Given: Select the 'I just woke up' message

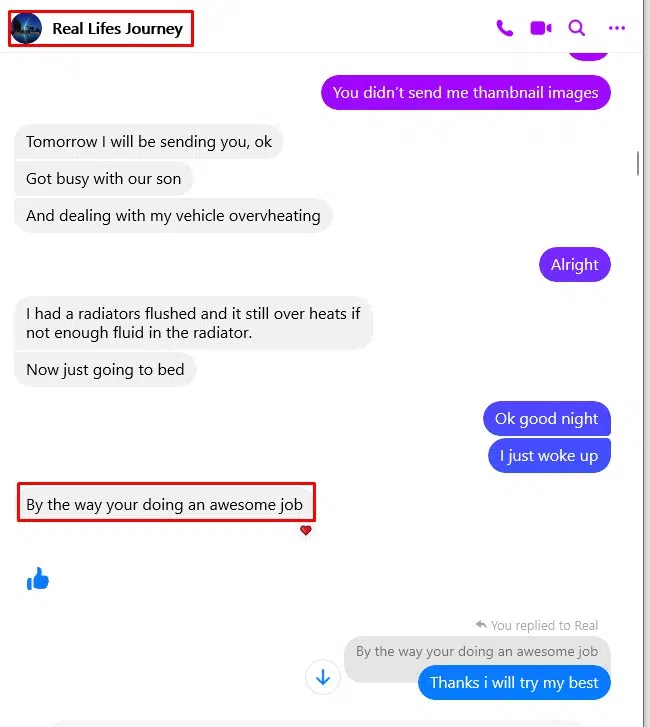Looking at the screenshot, I should (549, 456).
